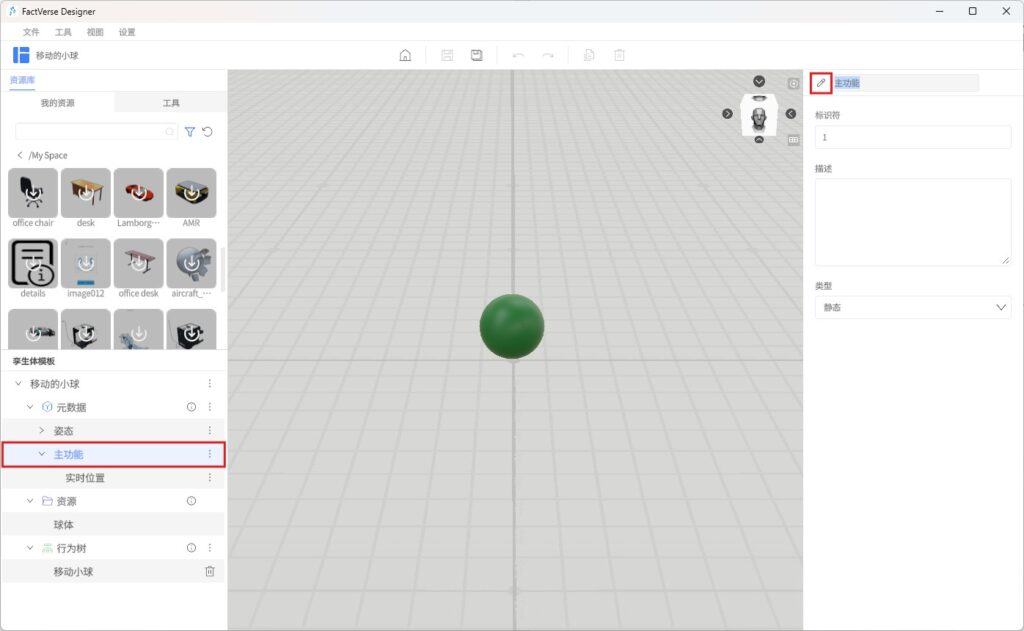The height and width of the screenshot is (631, 1024).
Task: Switch to the 工具 tab in resource library
Action: click(x=171, y=103)
